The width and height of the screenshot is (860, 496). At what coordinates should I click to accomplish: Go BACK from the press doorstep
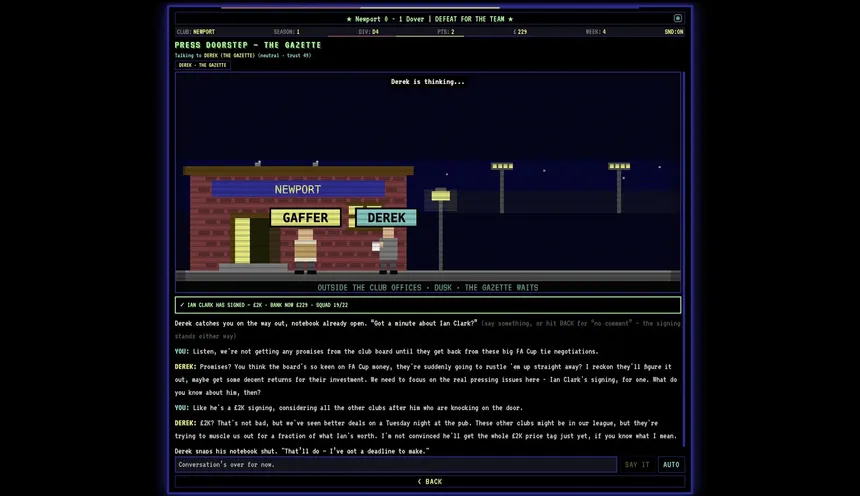tap(430, 482)
